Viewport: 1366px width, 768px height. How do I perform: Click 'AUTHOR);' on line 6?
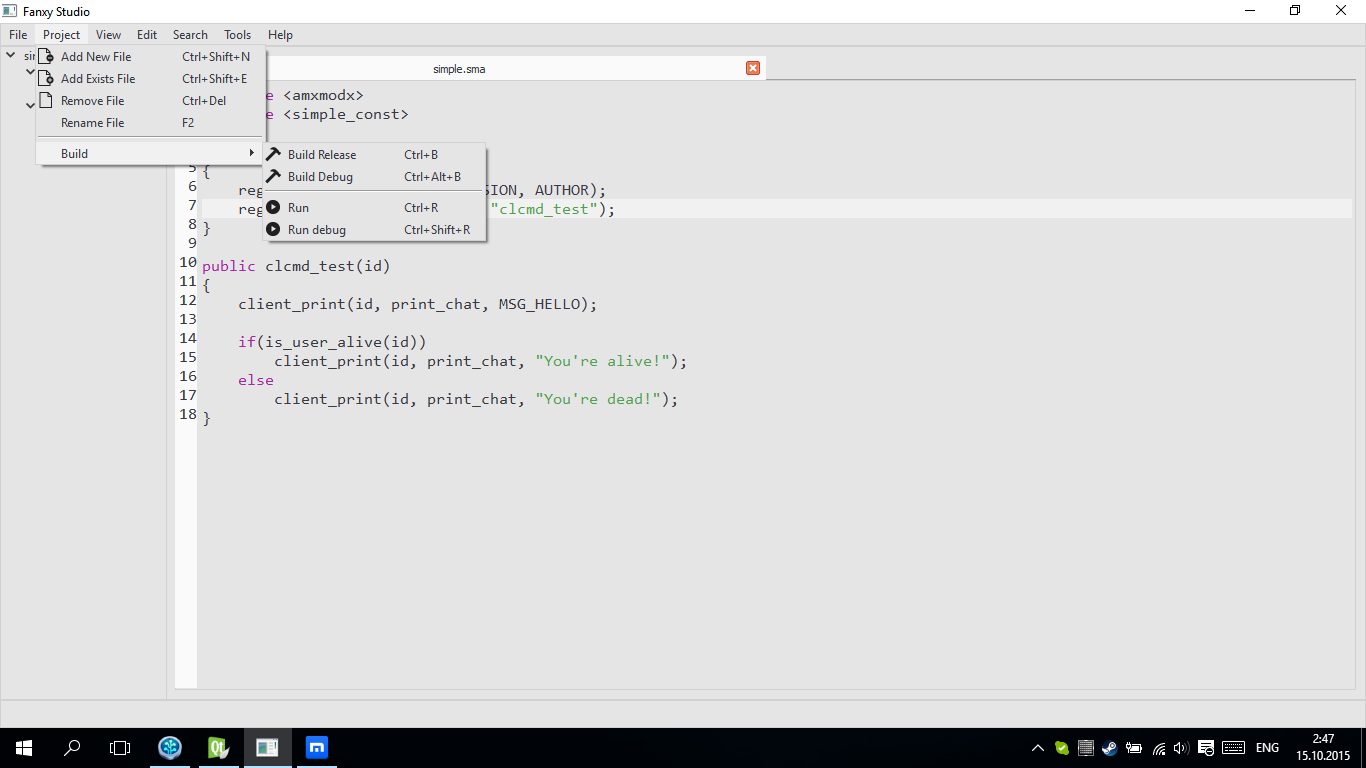pyautogui.click(x=571, y=190)
